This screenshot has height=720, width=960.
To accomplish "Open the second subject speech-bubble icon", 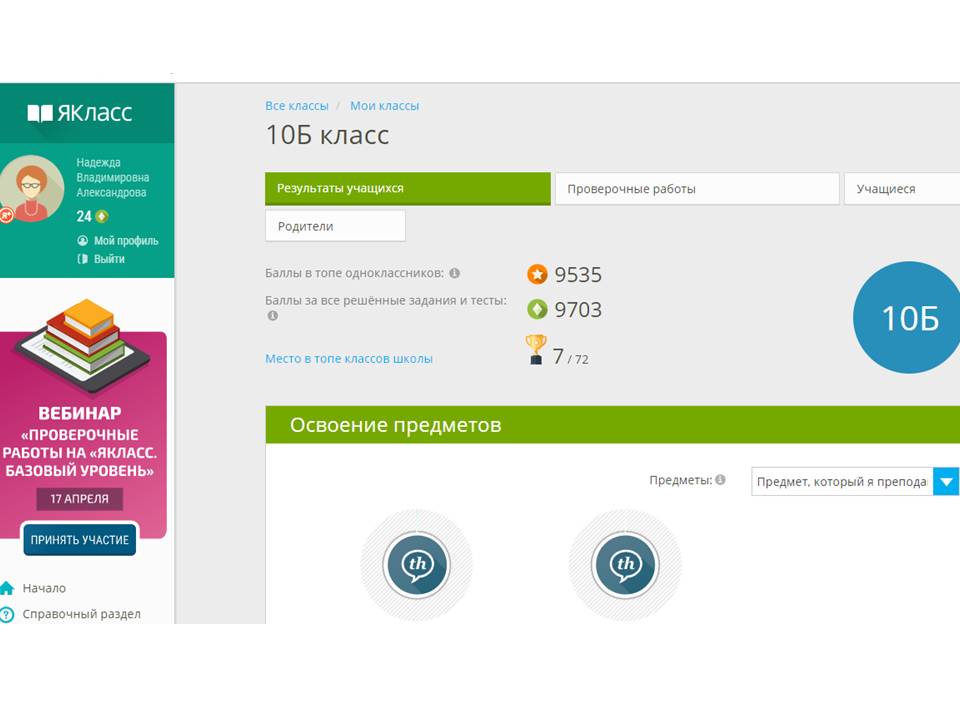I will [x=625, y=565].
